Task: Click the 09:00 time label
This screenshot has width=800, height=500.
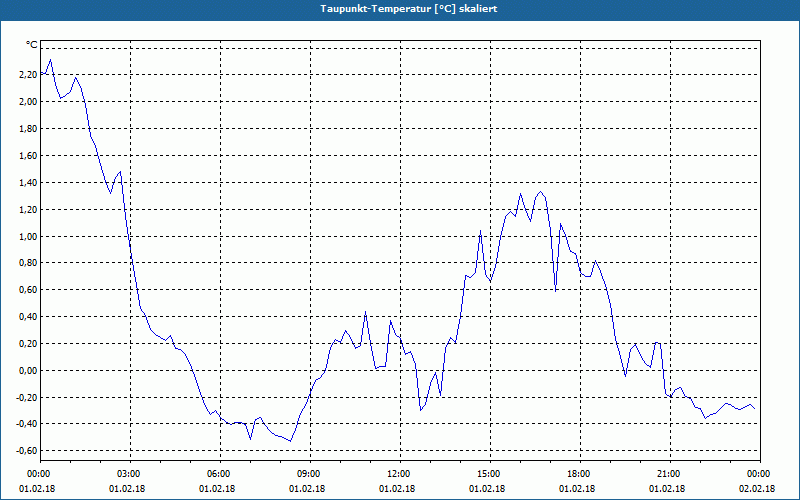Action: click(310, 474)
